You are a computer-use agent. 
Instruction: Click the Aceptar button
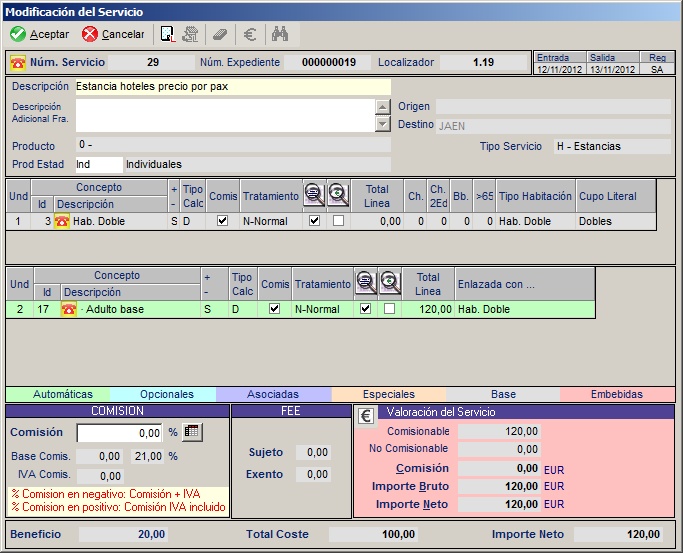coord(40,34)
